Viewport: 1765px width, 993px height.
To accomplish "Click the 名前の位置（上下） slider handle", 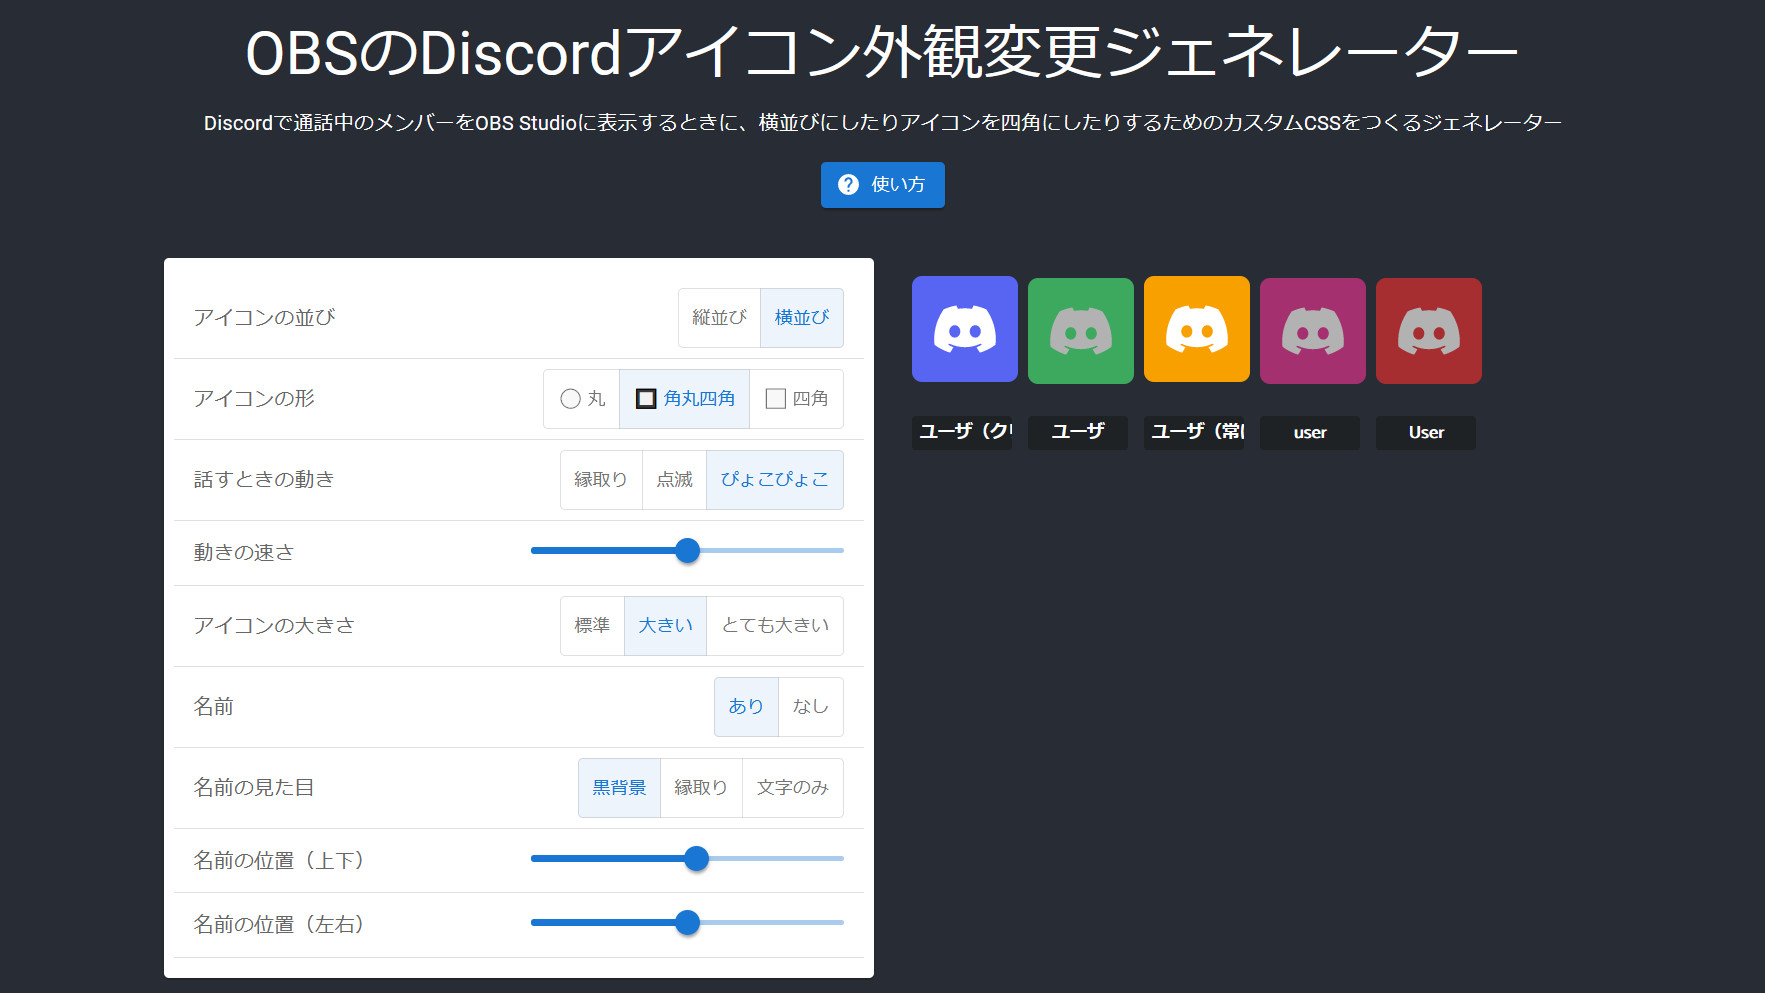I will pyautogui.click(x=696, y=859).
